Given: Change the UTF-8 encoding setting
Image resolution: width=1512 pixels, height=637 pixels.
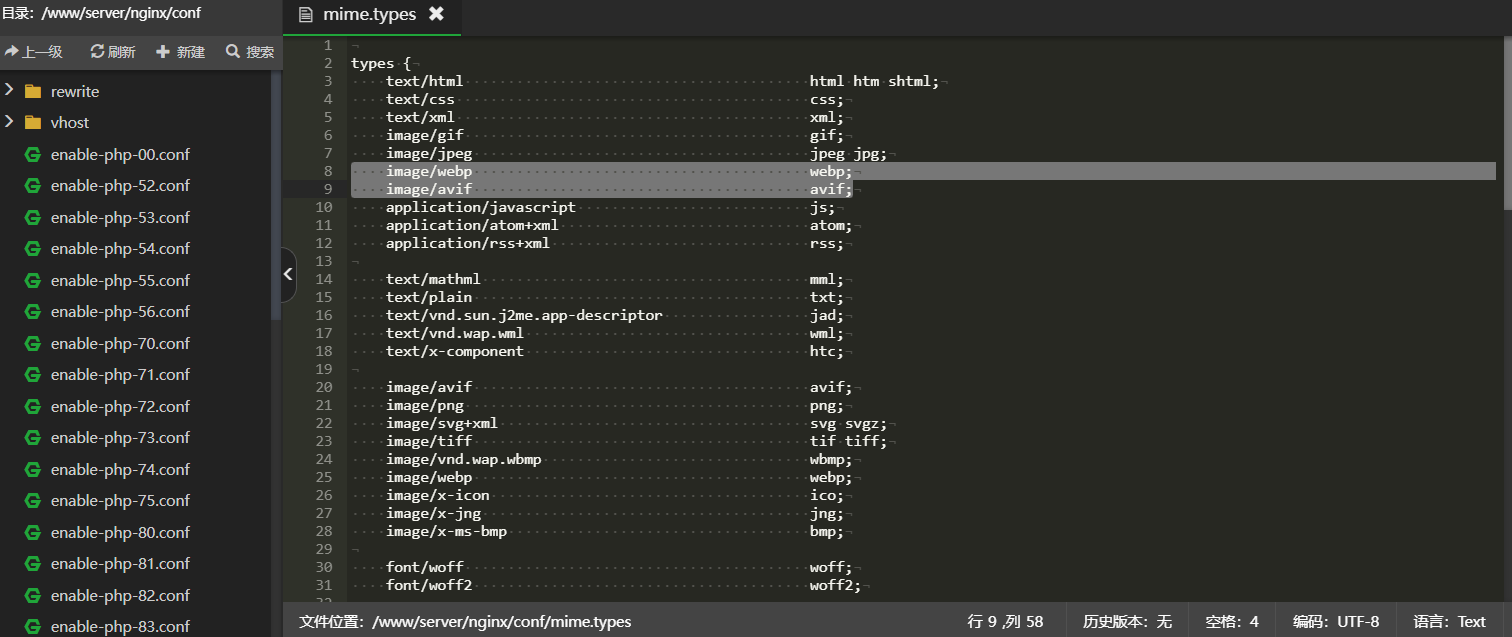Looking at the screenshot, I should [1335, 622].
